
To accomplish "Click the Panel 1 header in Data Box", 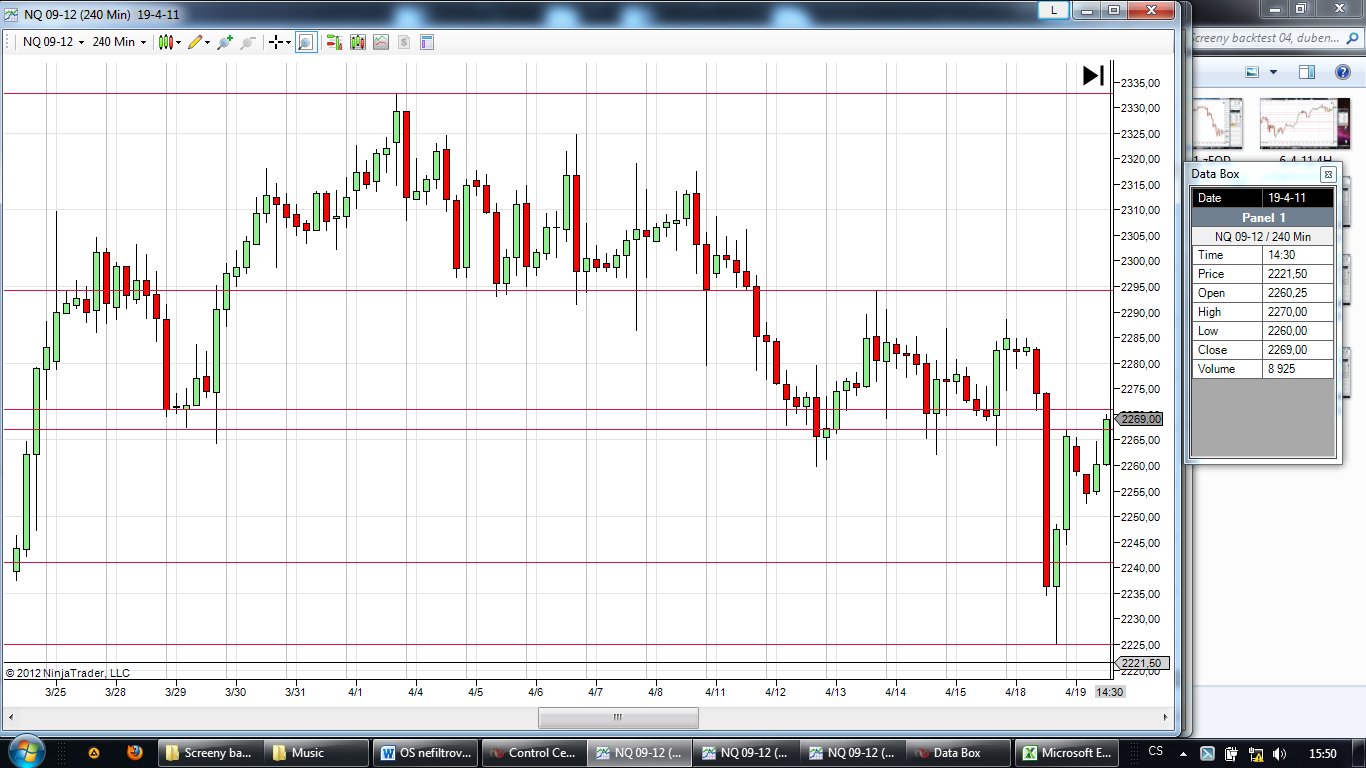I will pyautogui.click(x=1263, y=217).
